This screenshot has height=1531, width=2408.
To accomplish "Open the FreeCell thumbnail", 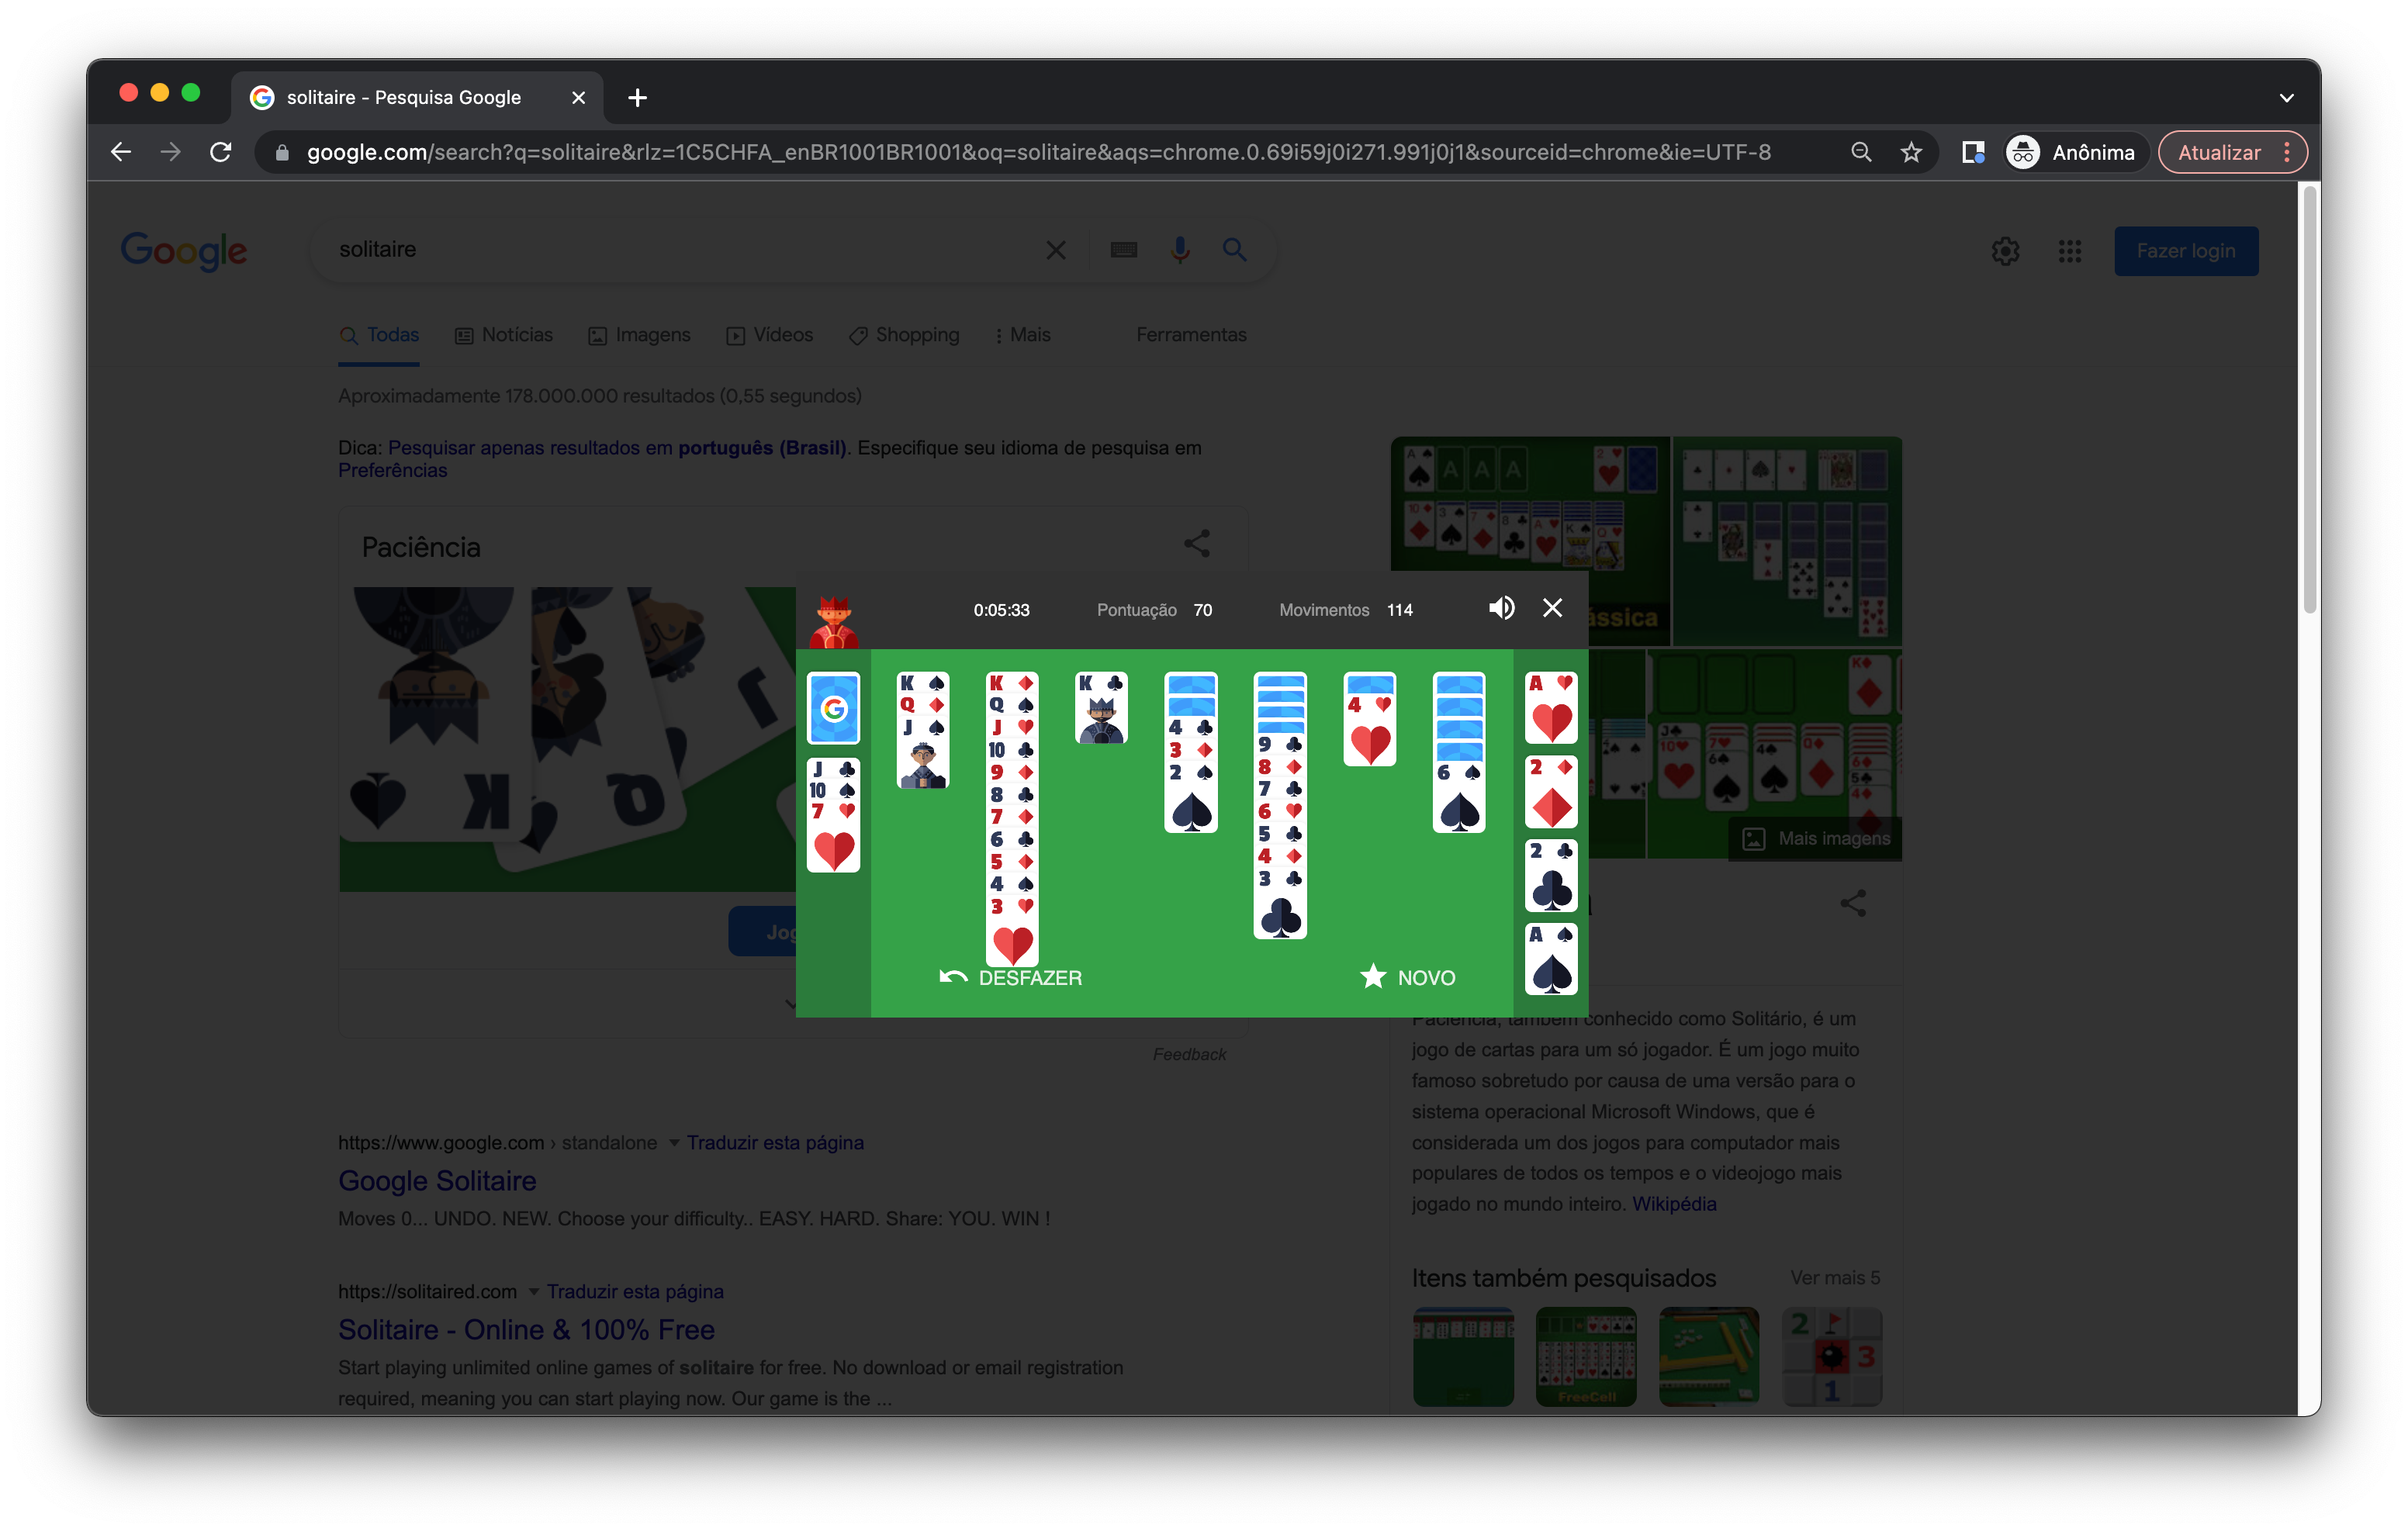I will [x=1586, y=1356].
